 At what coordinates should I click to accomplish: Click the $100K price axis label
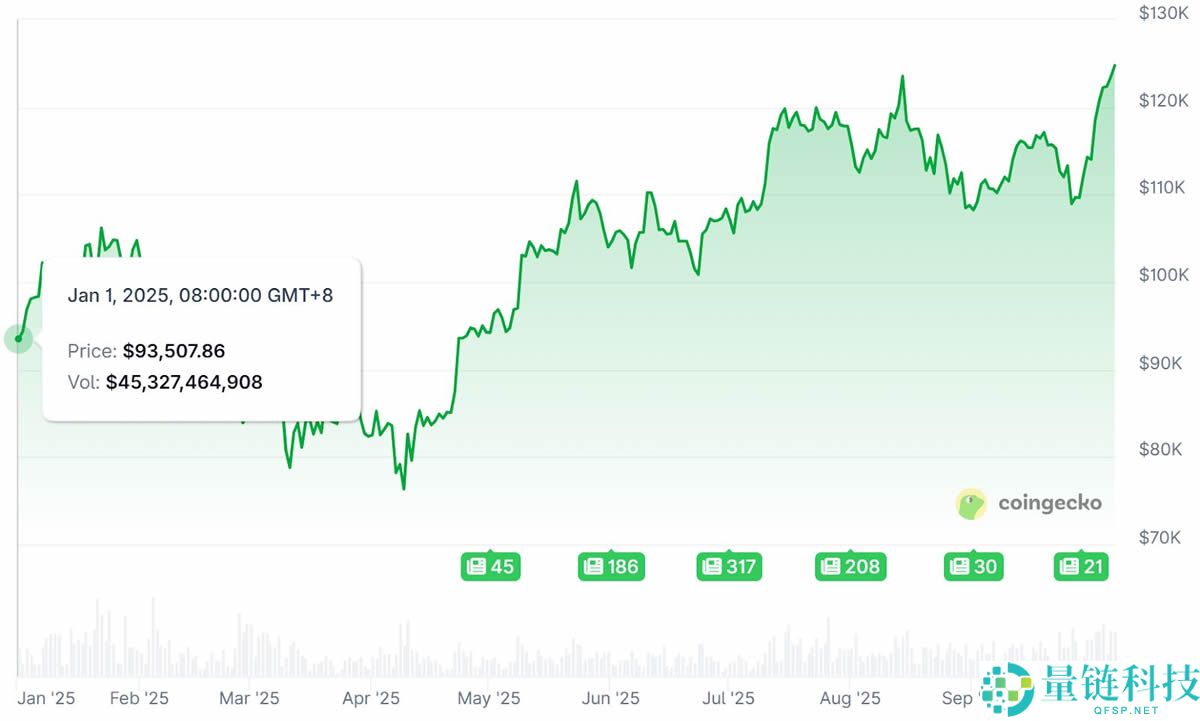[1163, 275]
